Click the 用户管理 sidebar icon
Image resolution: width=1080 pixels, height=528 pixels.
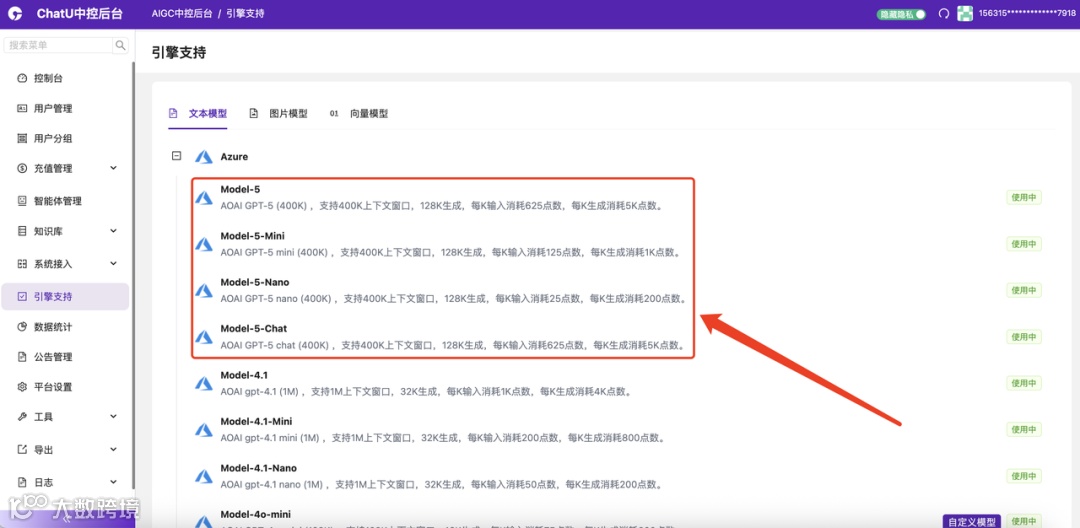(x=22, y=109)
